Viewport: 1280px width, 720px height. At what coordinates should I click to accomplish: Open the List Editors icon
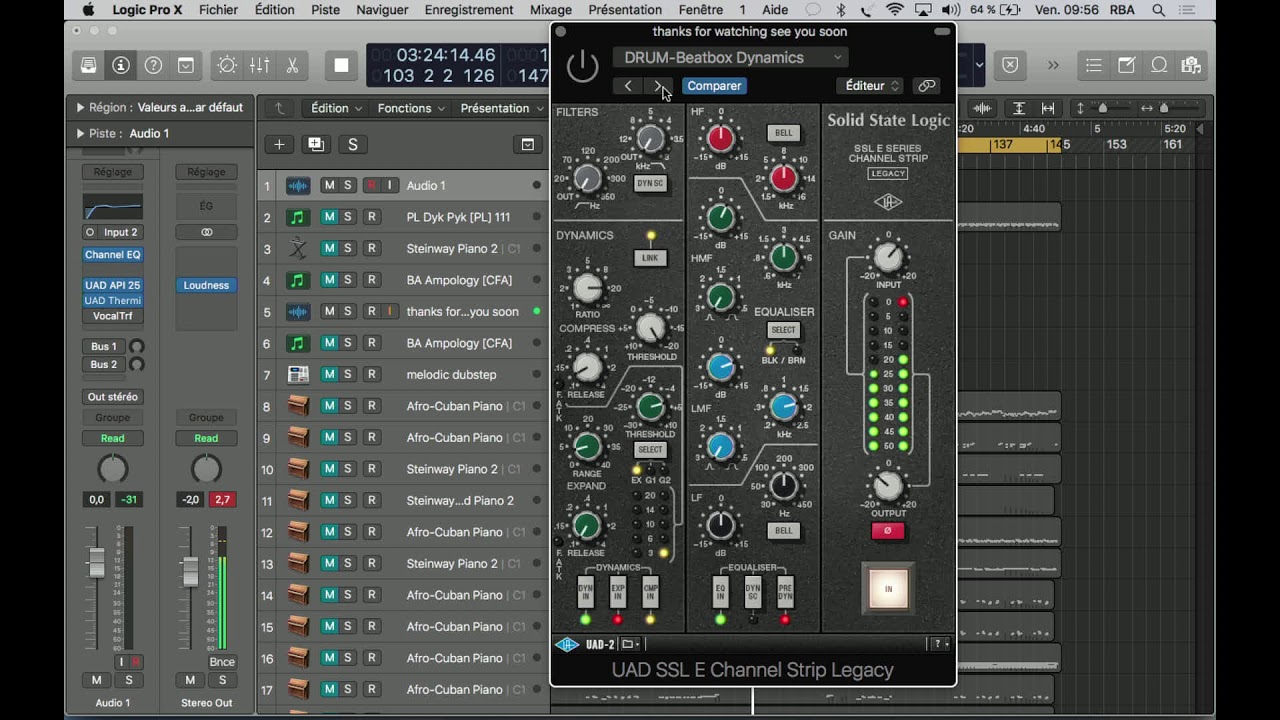1094,65
